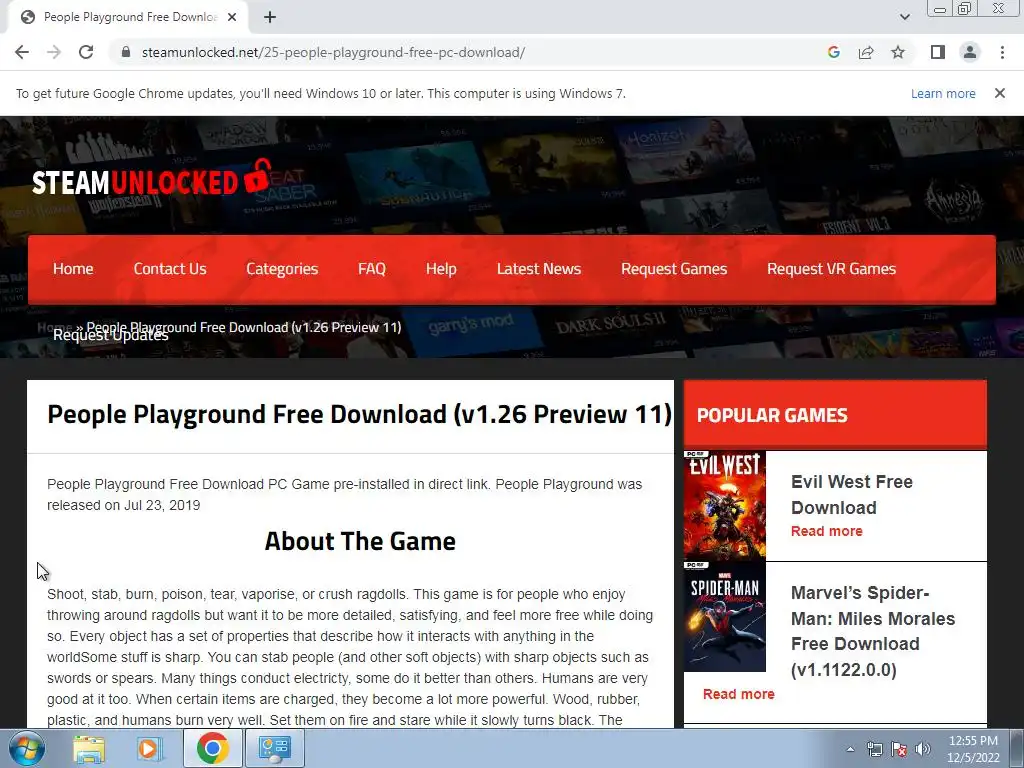Viewport: 1024px width, 768px height.
Task: Open Windows Media Player from taskbar
Action: click(150, 748)
